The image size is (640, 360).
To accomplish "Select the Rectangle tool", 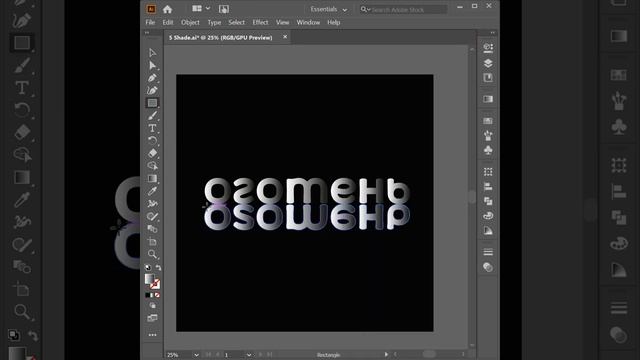I will [x=152, y=103].
